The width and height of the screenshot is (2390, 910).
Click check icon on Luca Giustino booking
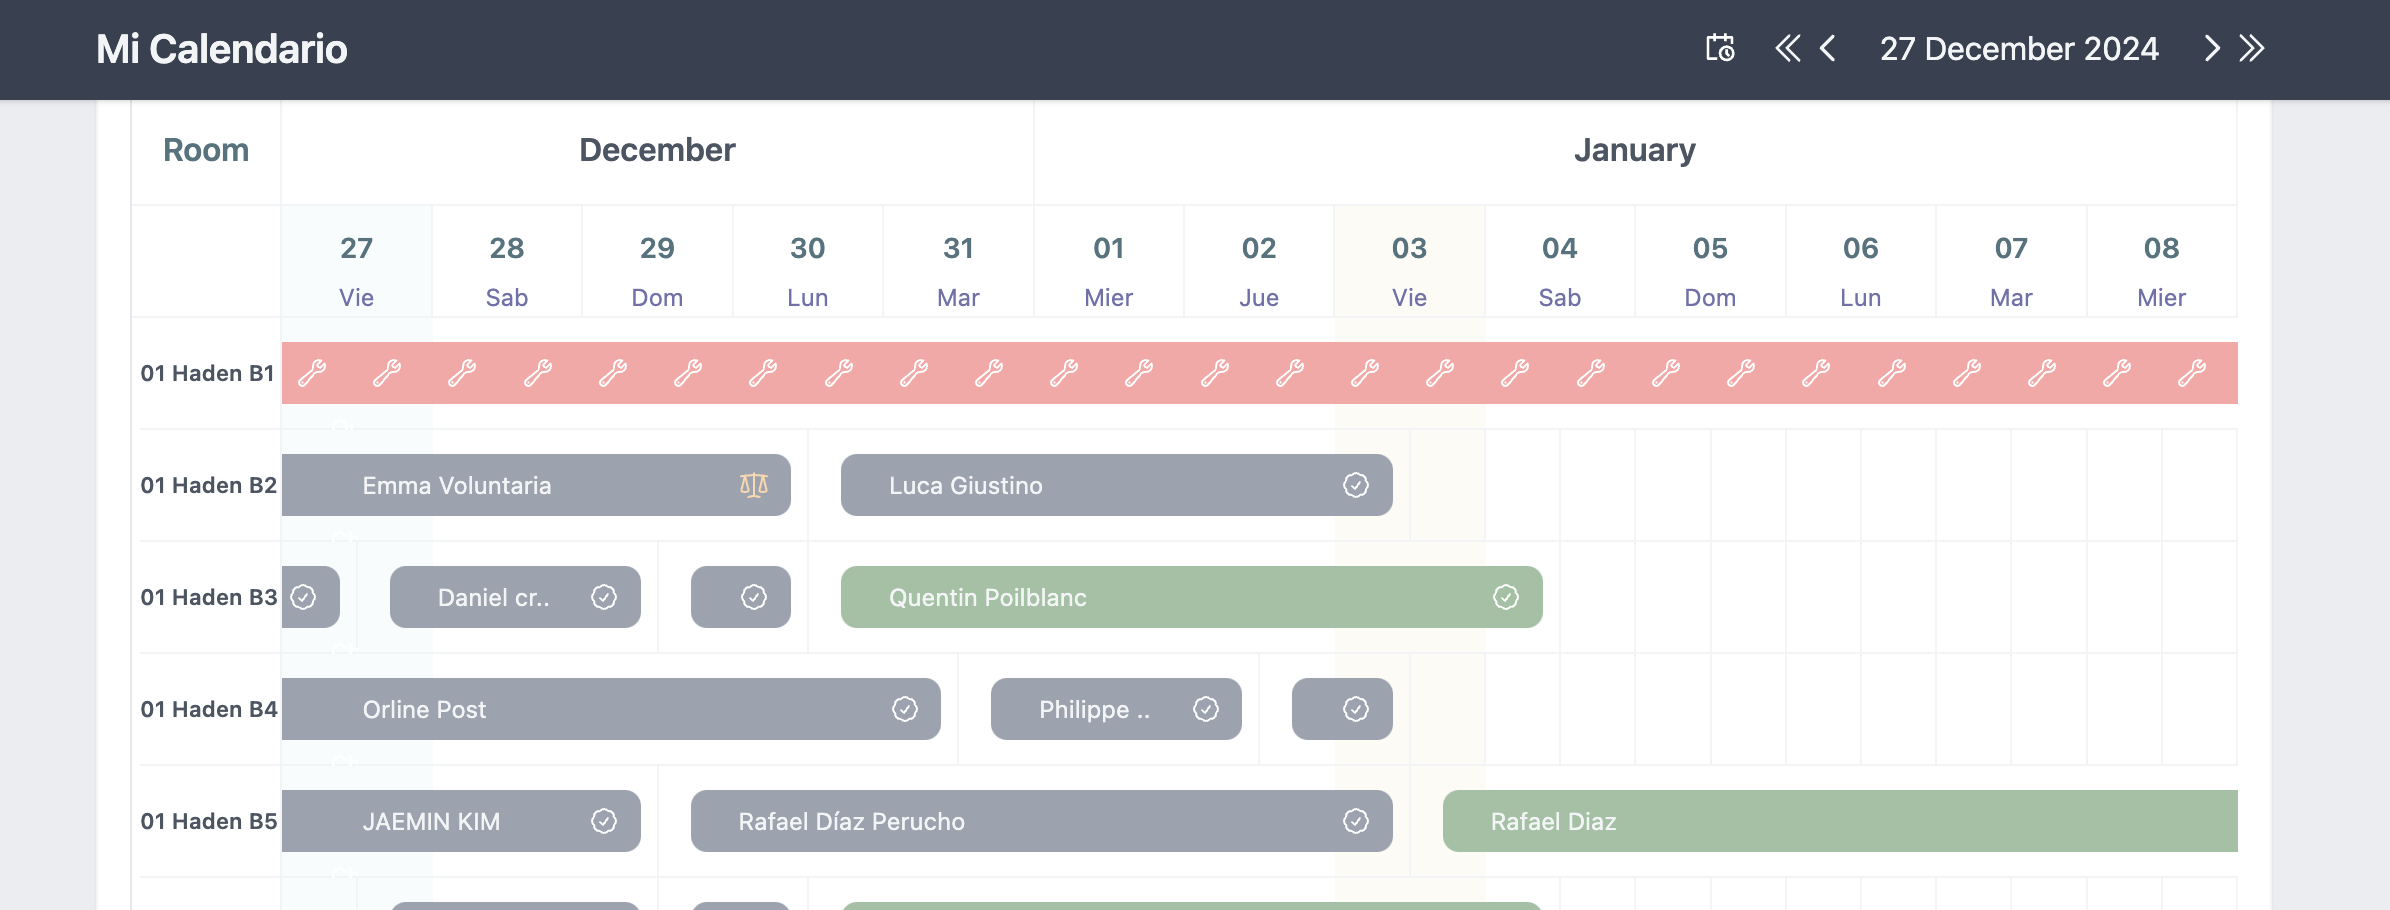pyautogui.click(x=1356, y=485)
